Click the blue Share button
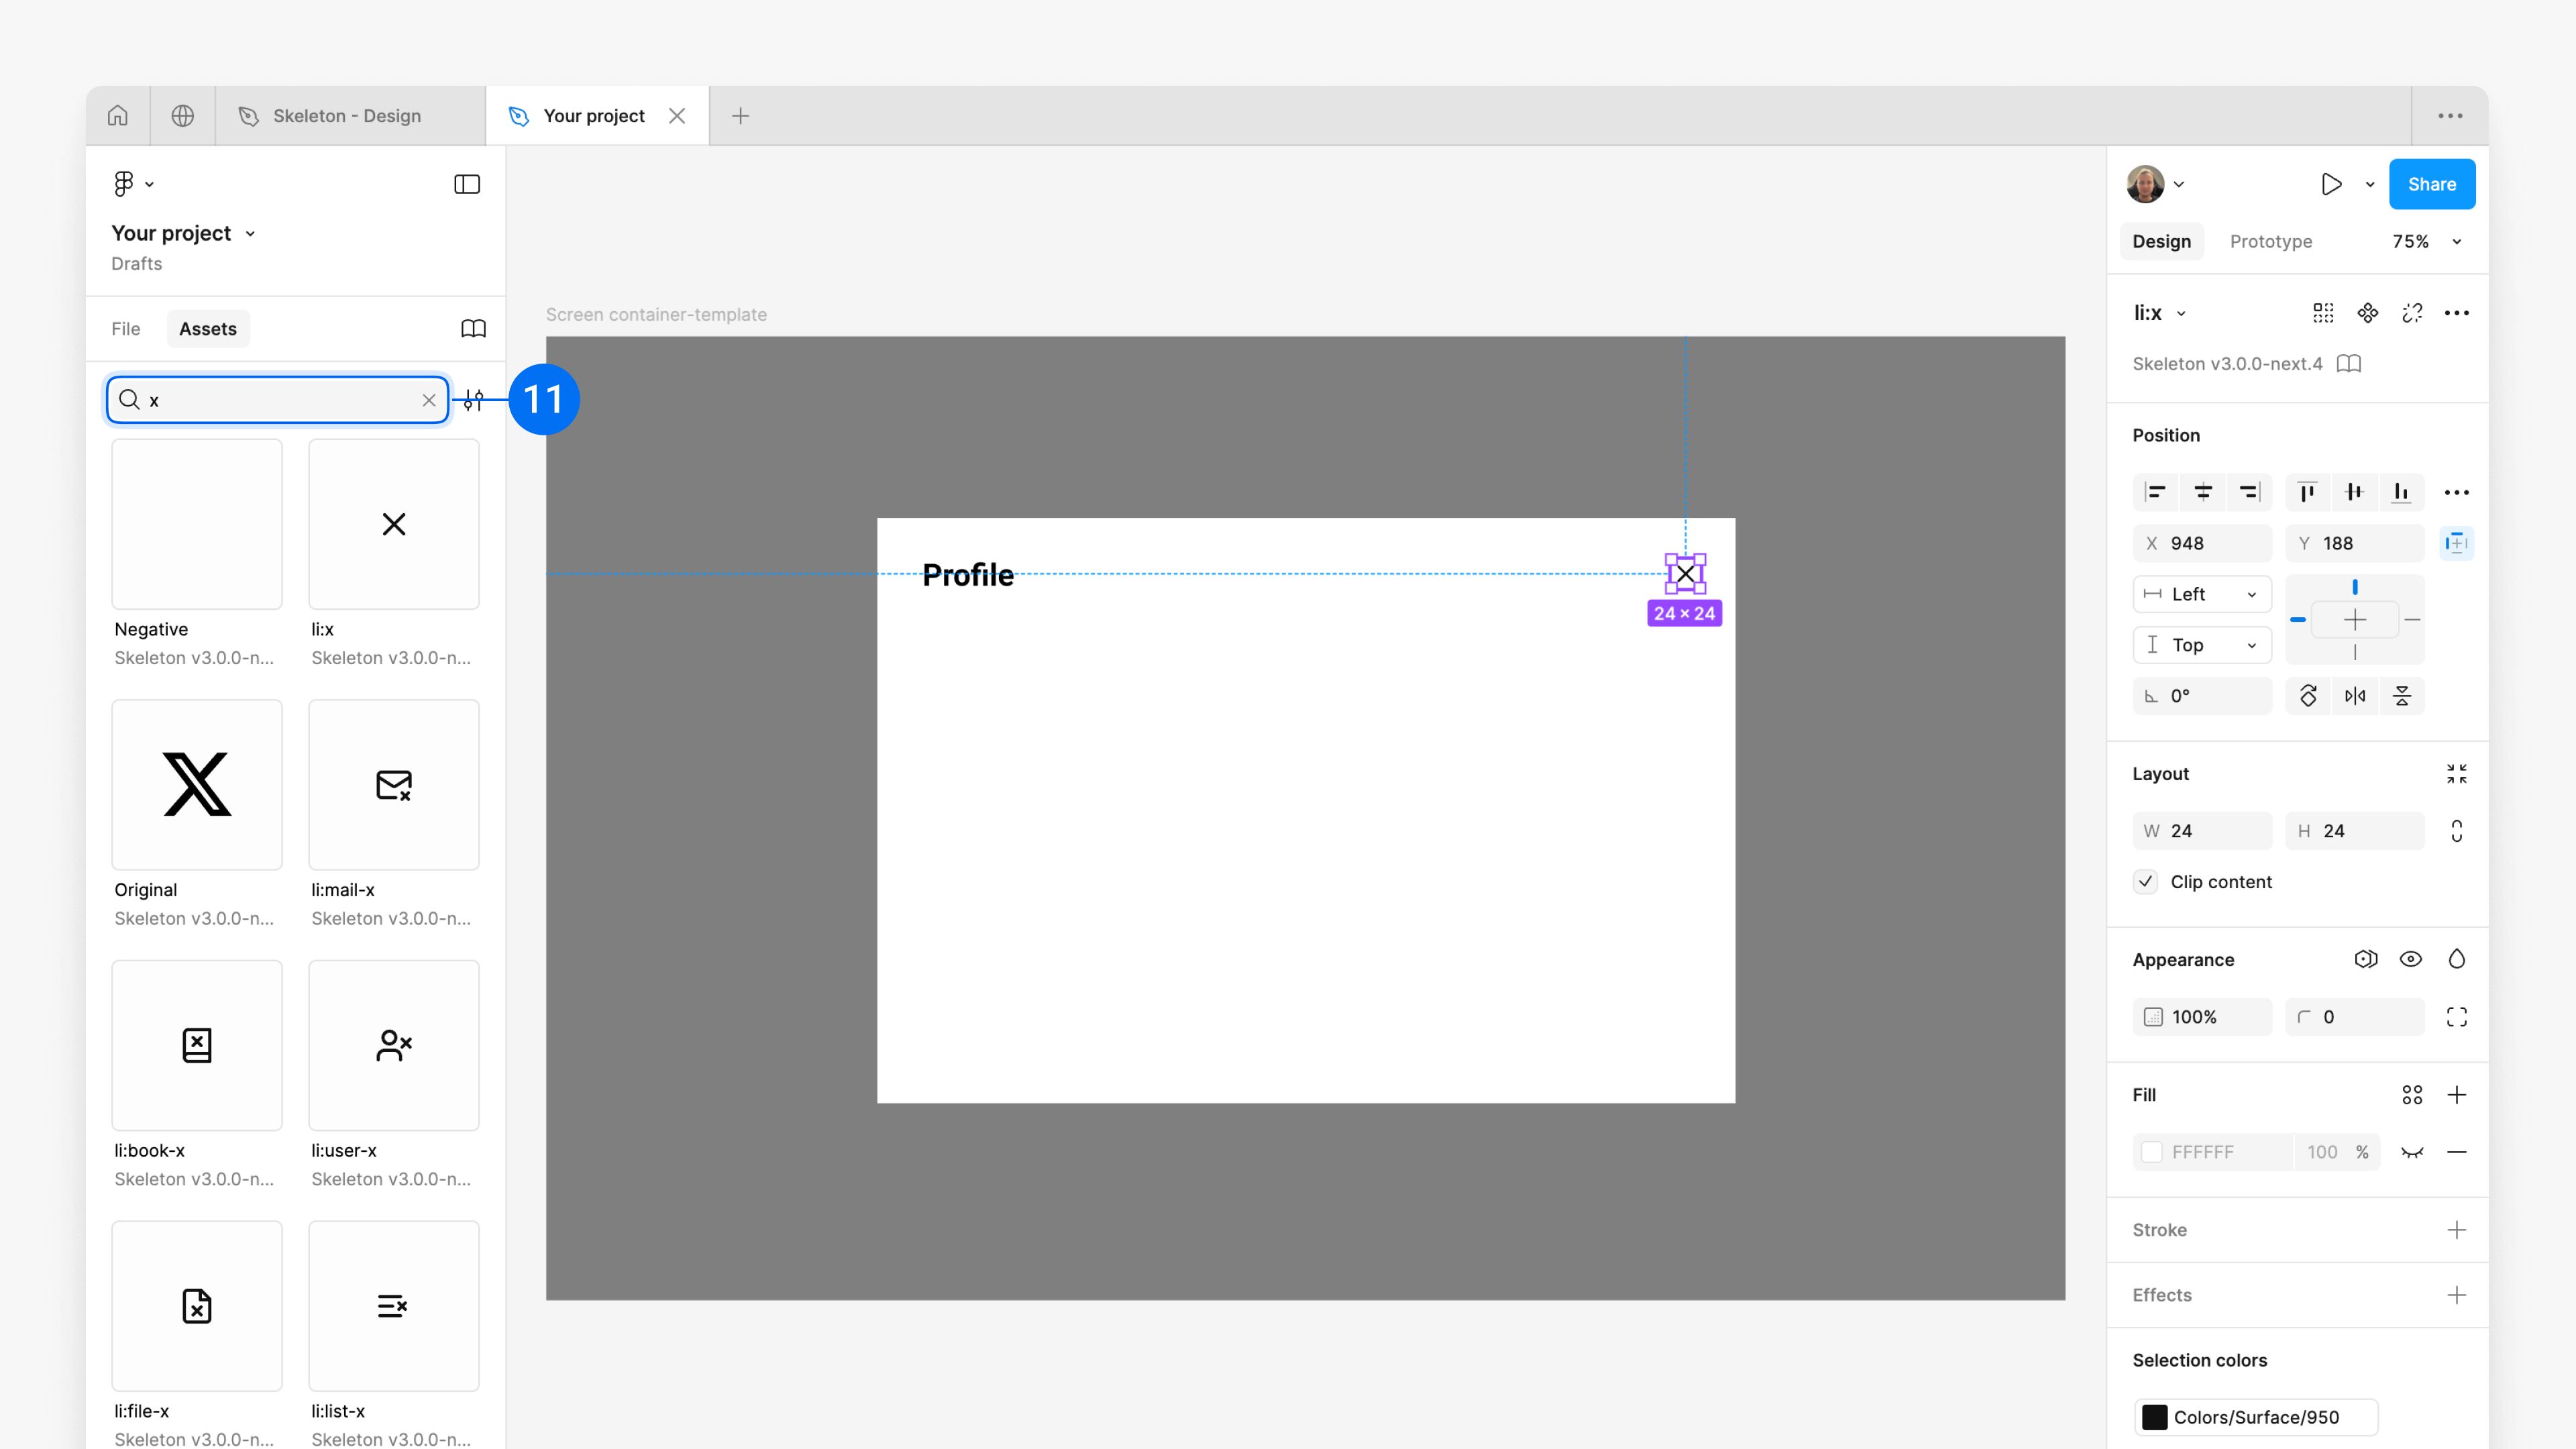Screen dimensions: 2576x1449 tap(2431, 184)
